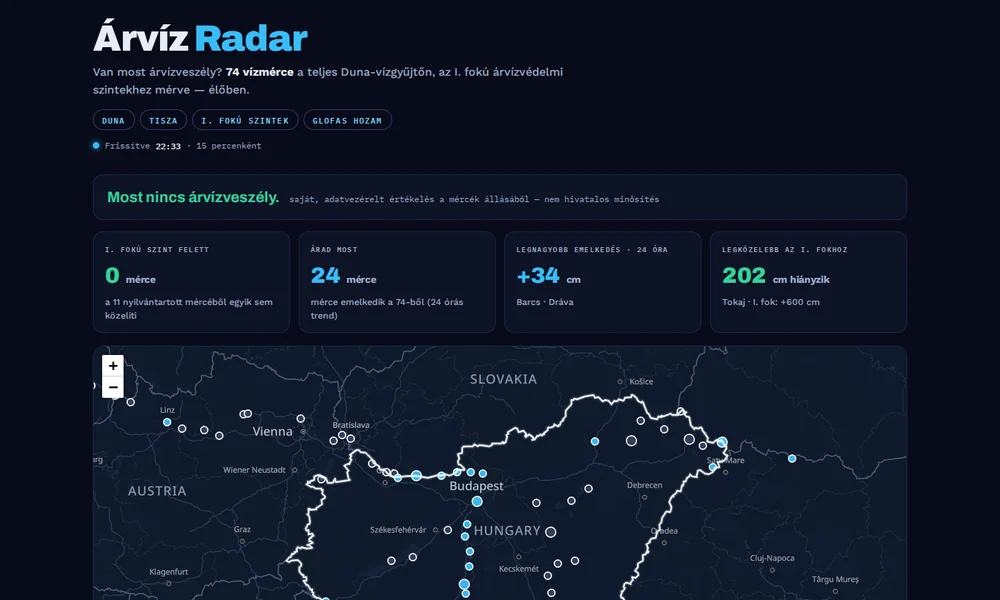This screenshot has height=600, width=1000.
Task: Click the '0 mérce' value
Action: [x=130, y=276]
